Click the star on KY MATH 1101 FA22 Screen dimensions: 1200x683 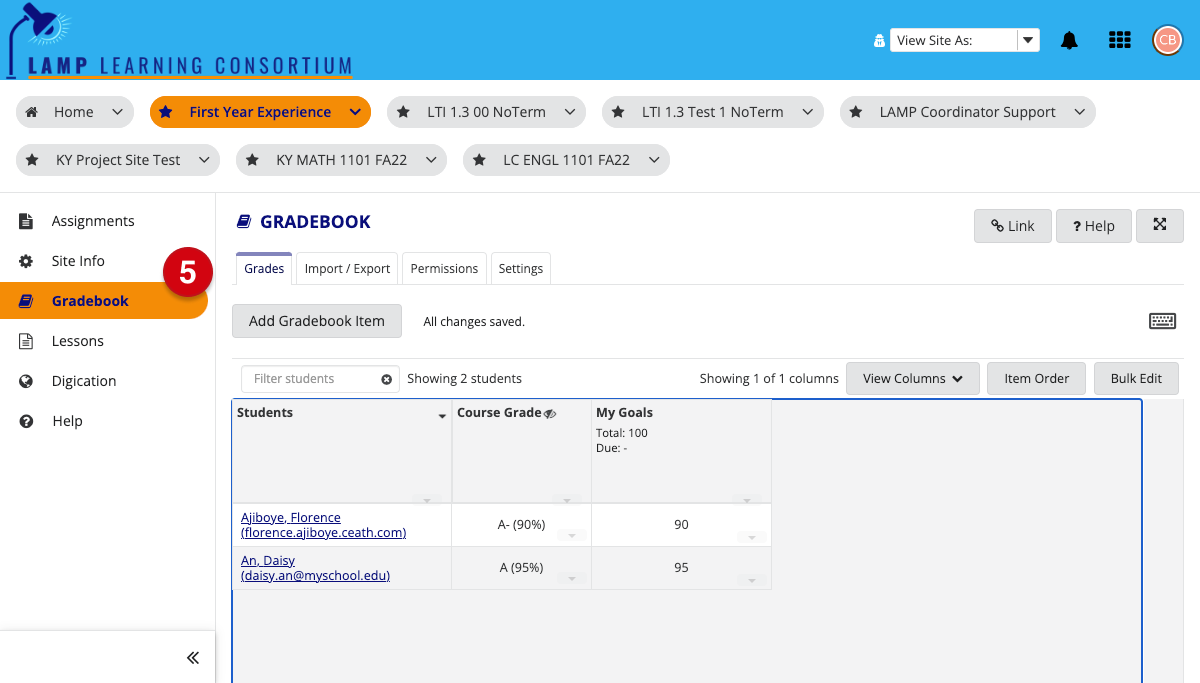pos(252,160)
